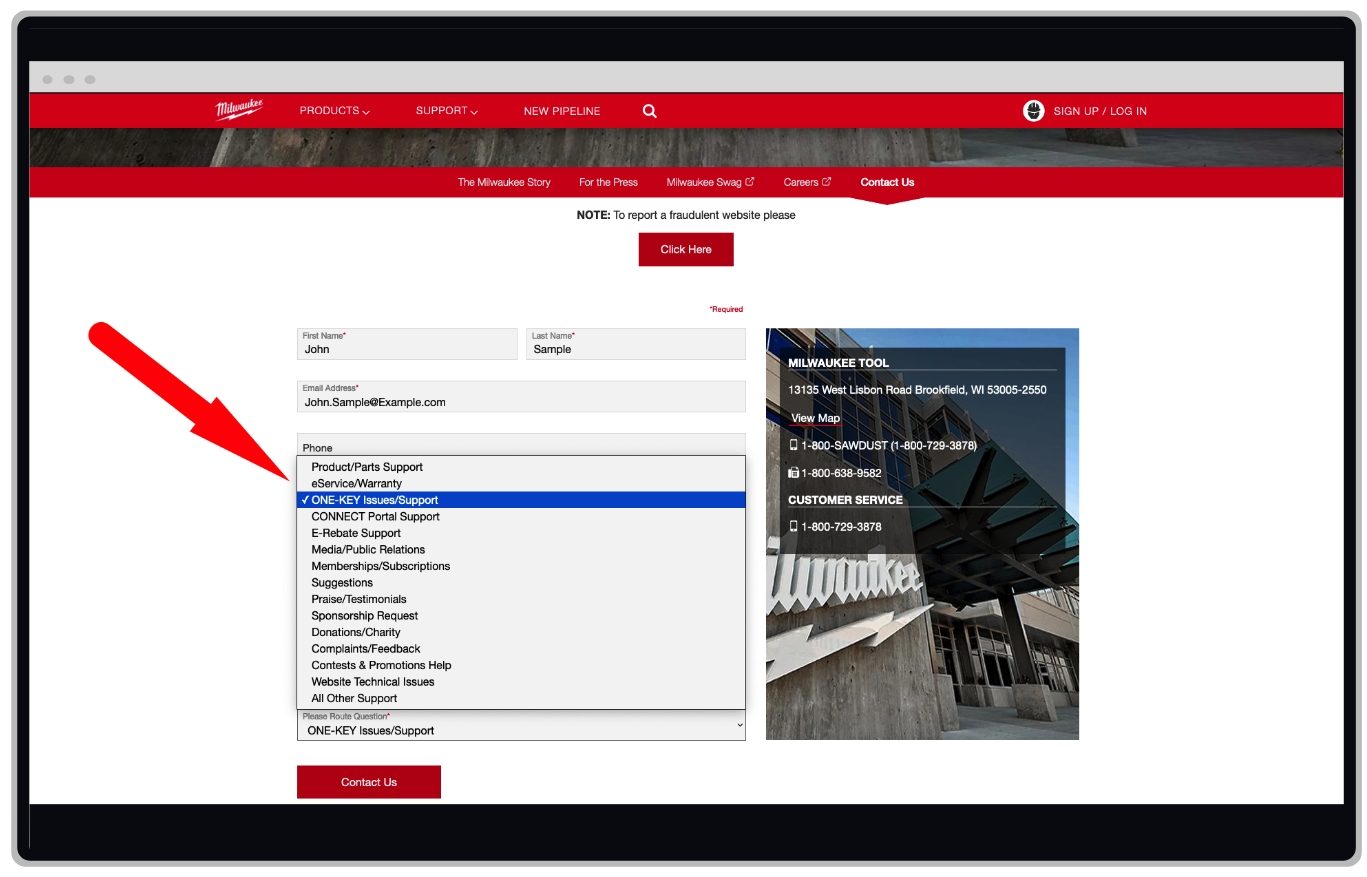Choose Website Technical Issues from the list
The image size is (1367, 877).
[x=372, y=681]
